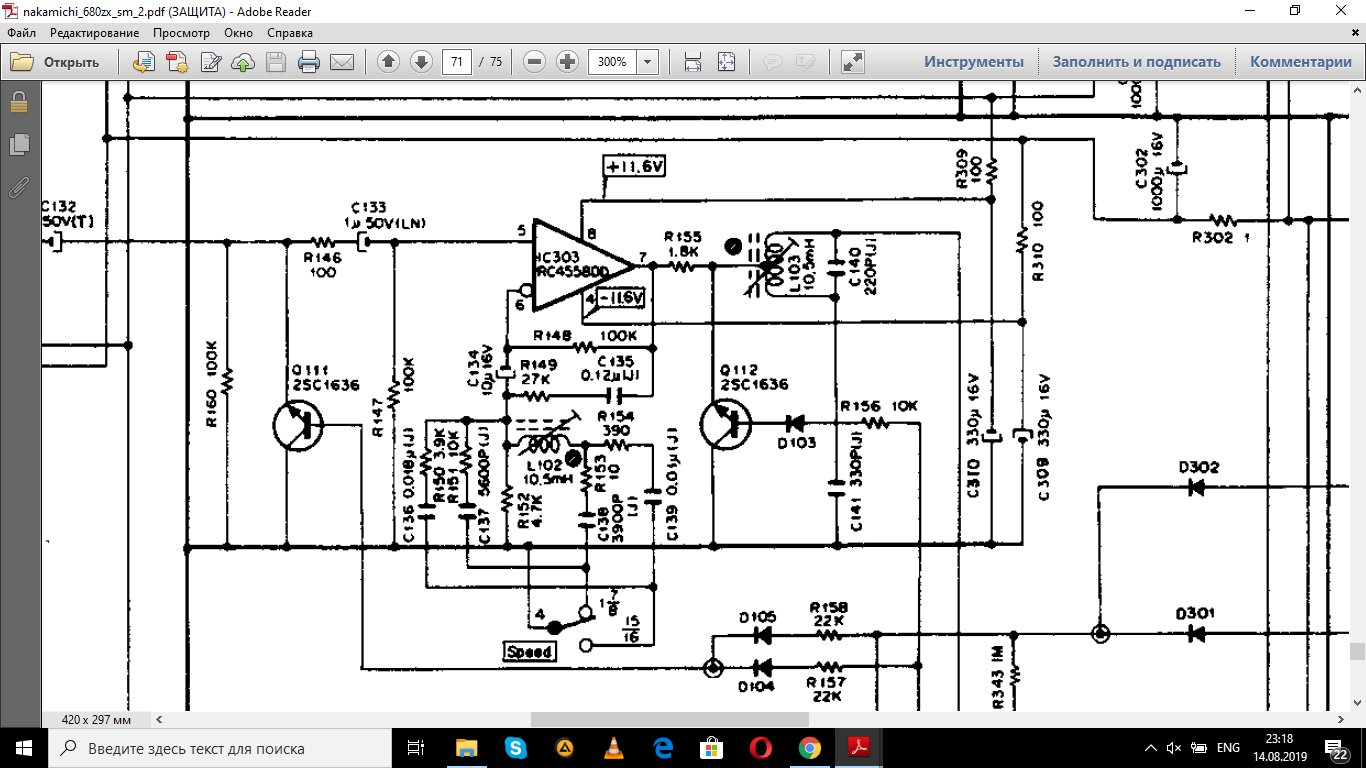Image resolution: width=1366 pixels, height=768 pixels.
Task: Click the horizontal scrollbar thumb
Action: (669, 719)
